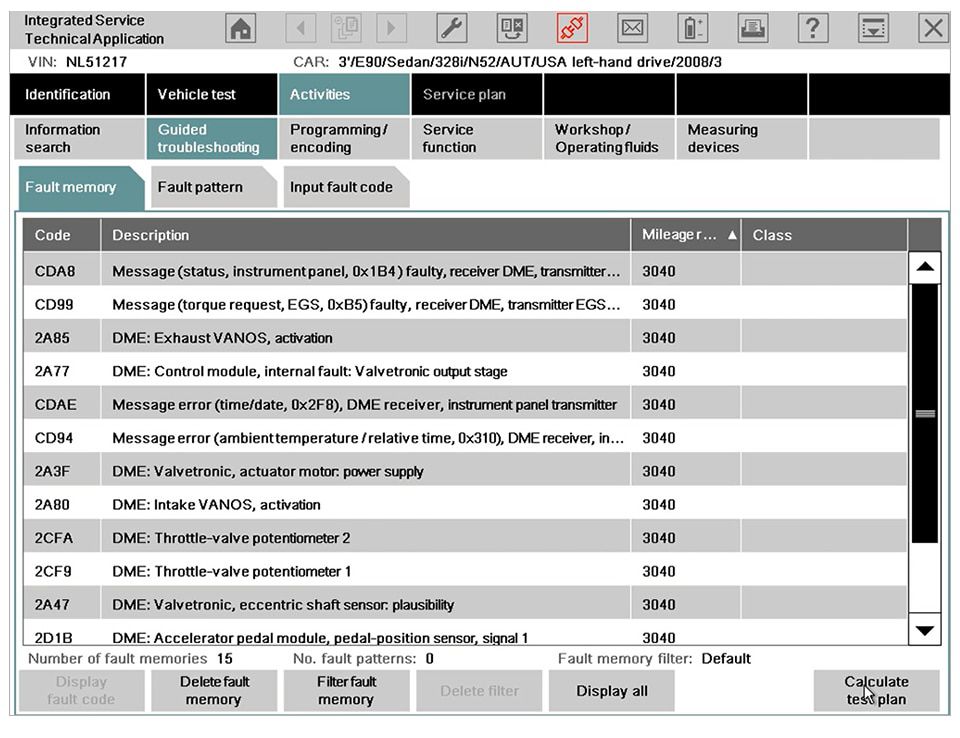960x738 pixels.
Task: Click the Home icon in the toolbar
Action: coord(241,29)
